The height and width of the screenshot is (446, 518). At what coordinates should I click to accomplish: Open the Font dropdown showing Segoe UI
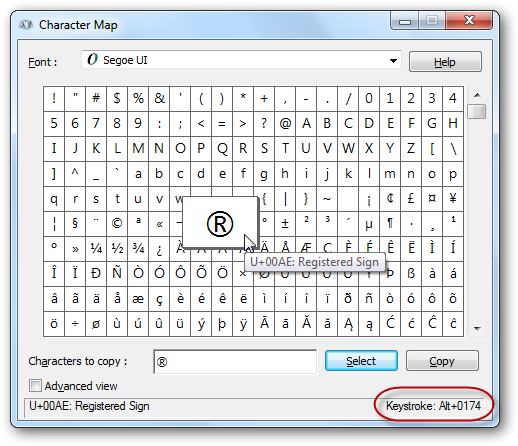pyautogui.click(x=241, y=60)
